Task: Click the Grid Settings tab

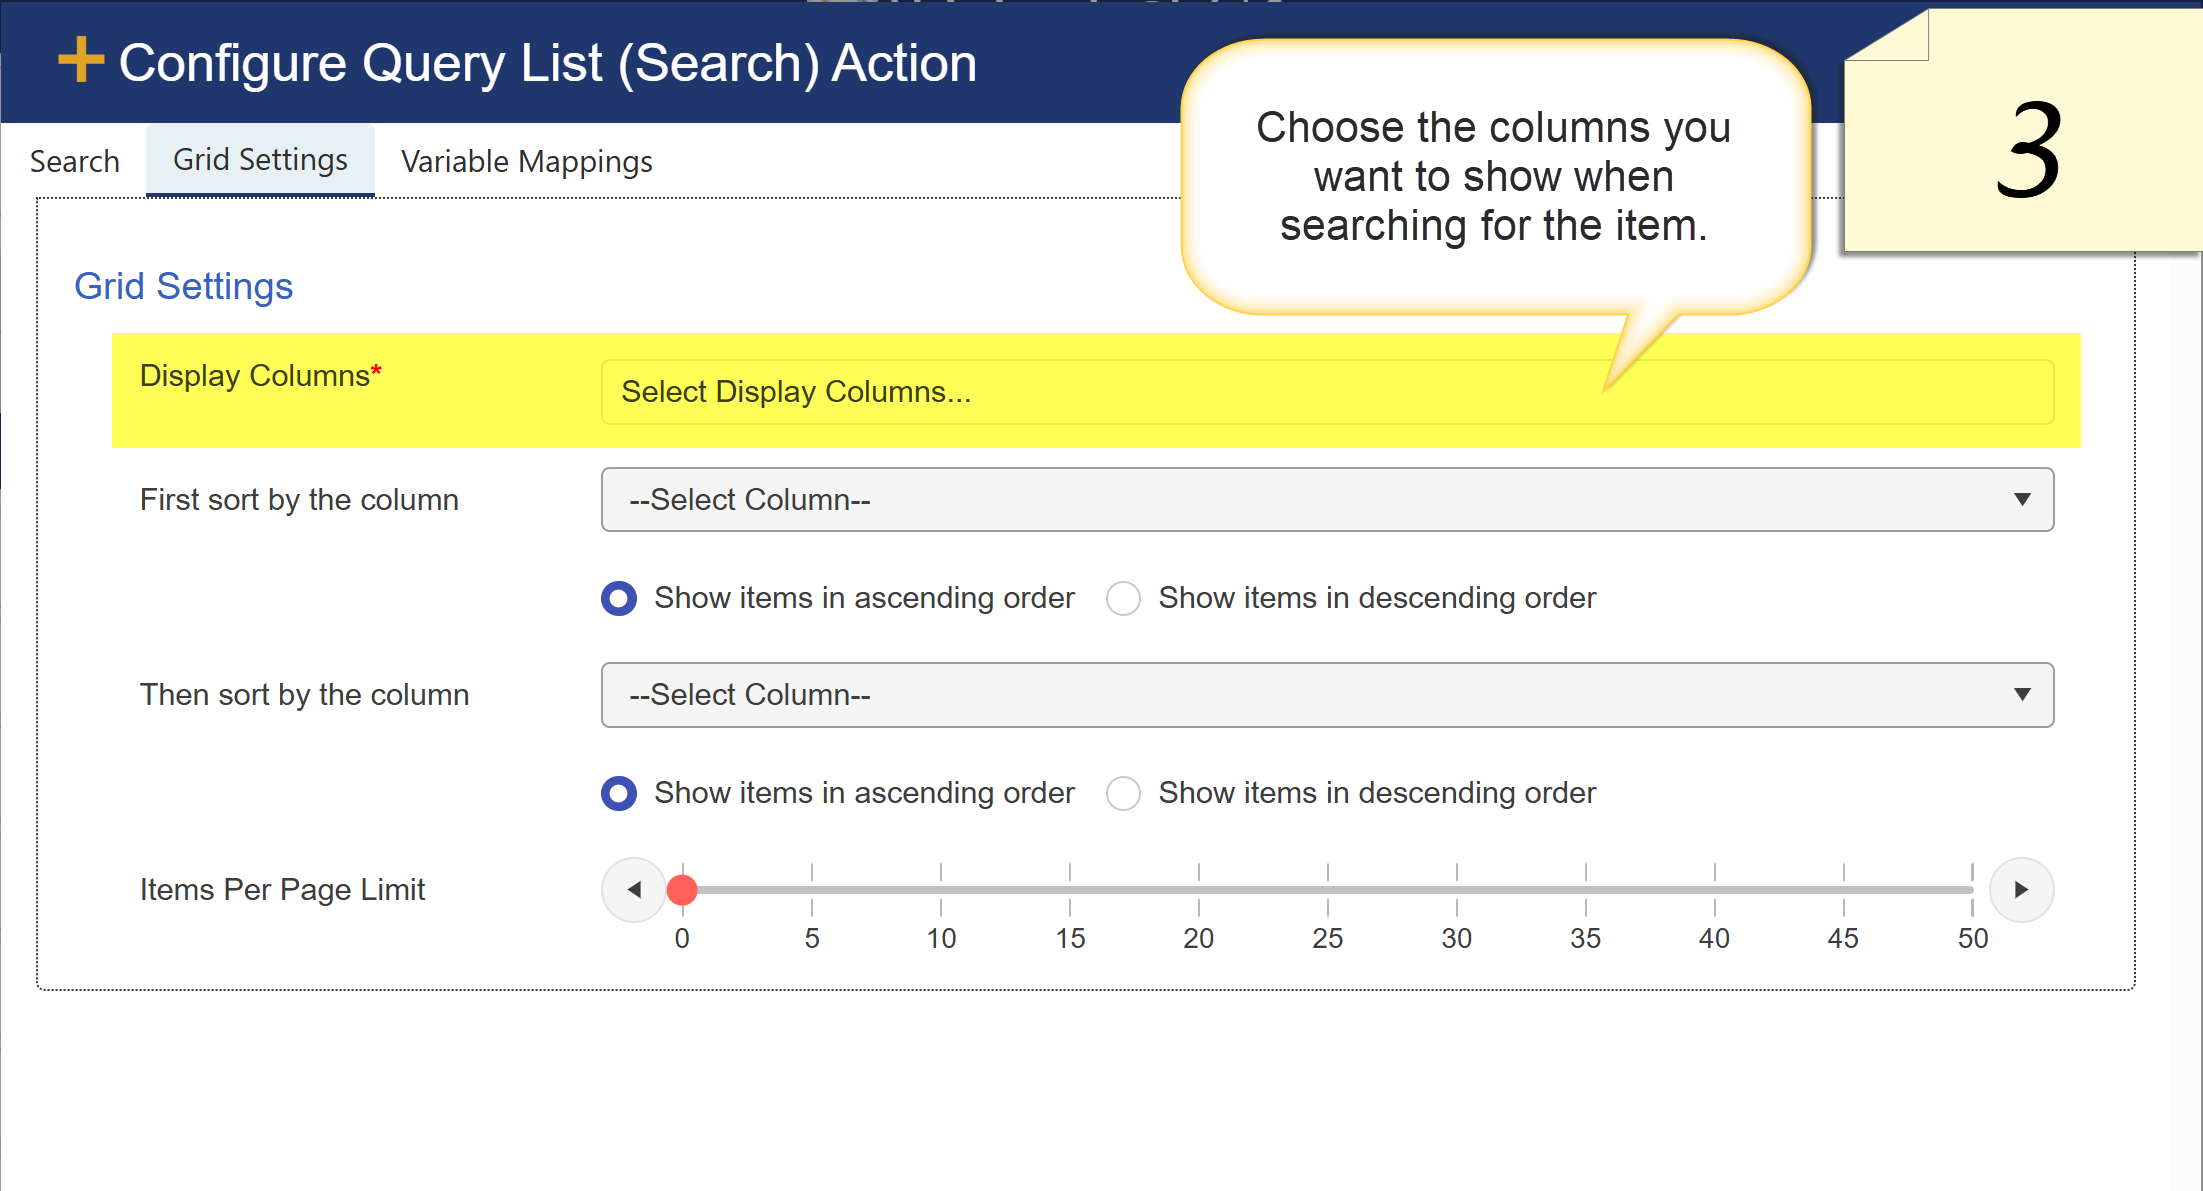Action: [x=260, y=160]
